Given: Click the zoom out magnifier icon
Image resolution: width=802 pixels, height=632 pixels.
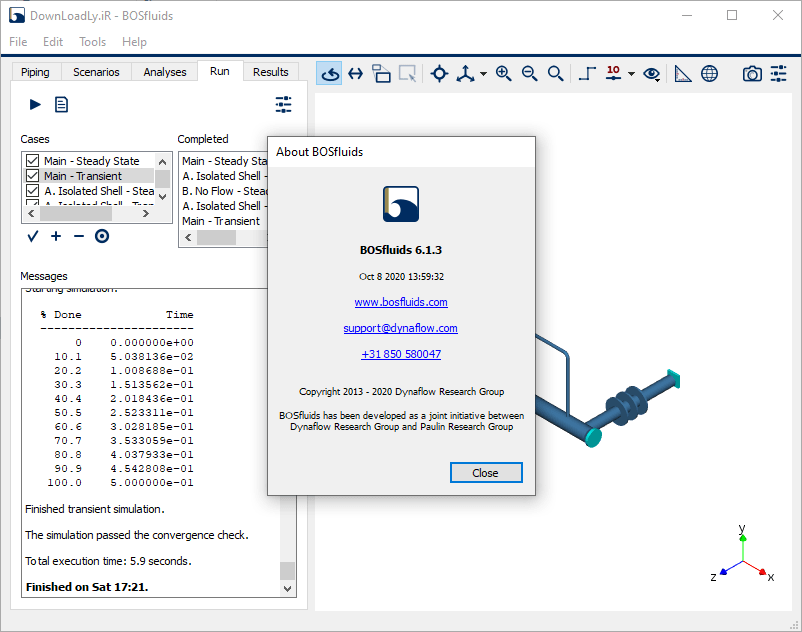Looking at the screenshot, I should coord(529,73).
